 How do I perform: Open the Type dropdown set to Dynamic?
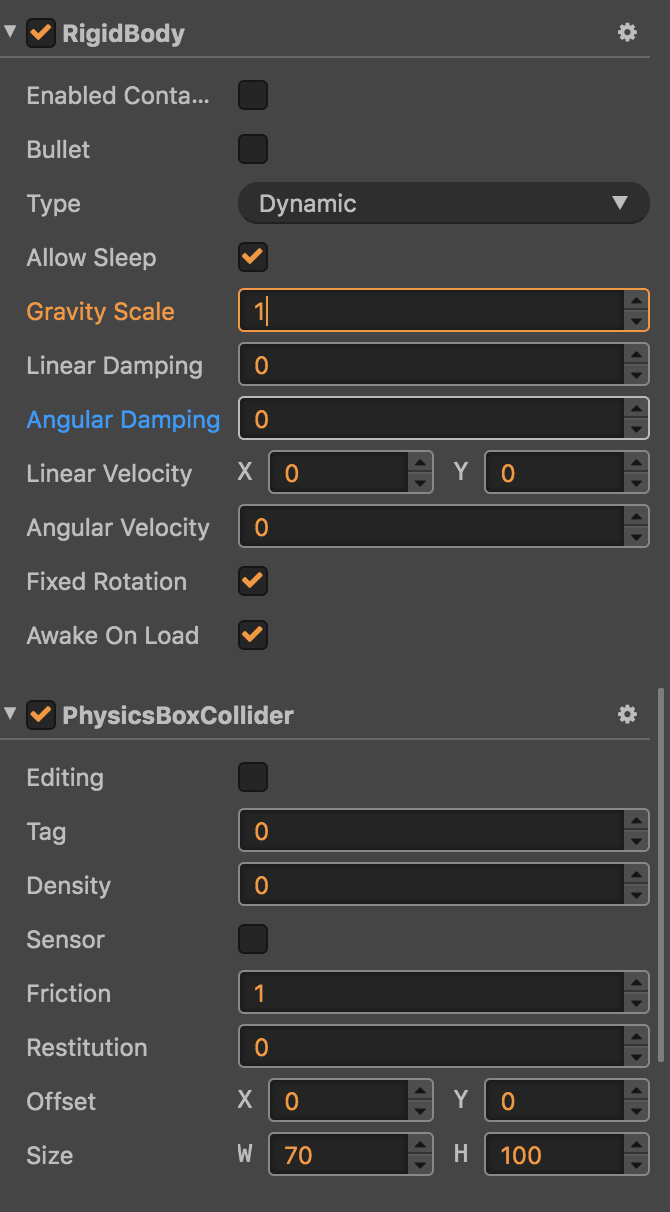point(443,204)
